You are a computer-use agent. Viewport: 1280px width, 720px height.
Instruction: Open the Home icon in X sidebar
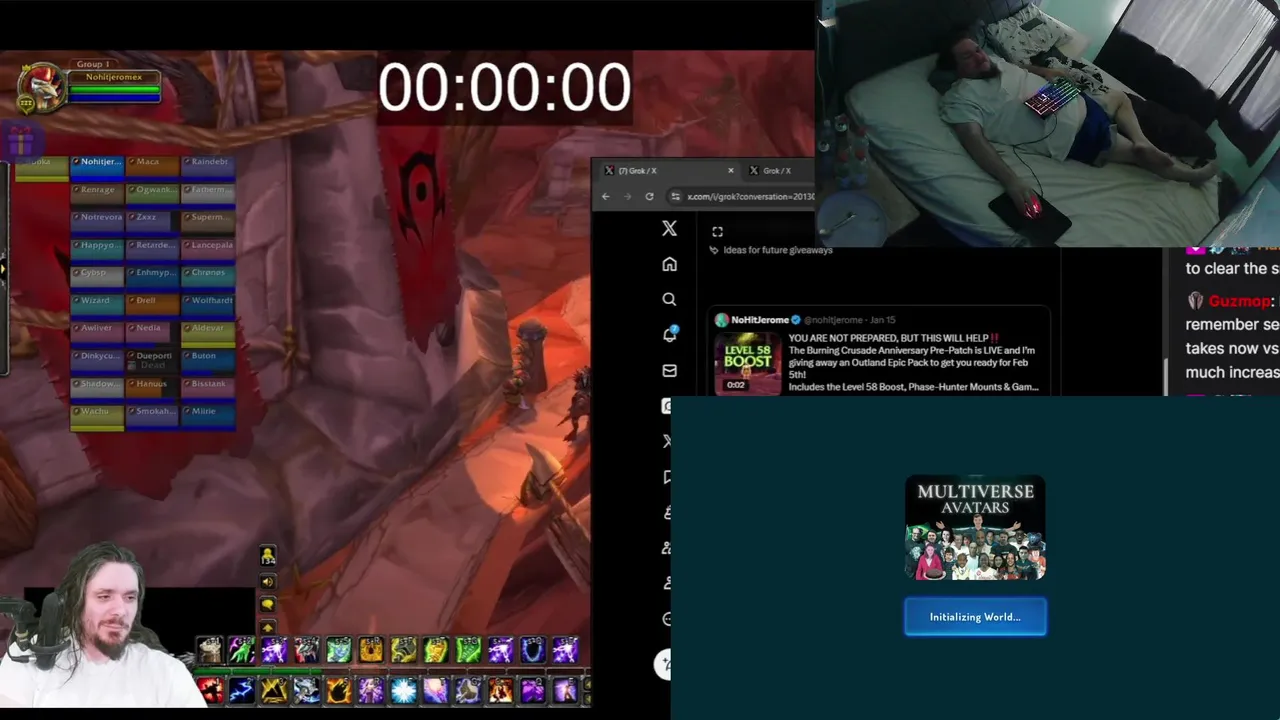click(x=669, y=264)
